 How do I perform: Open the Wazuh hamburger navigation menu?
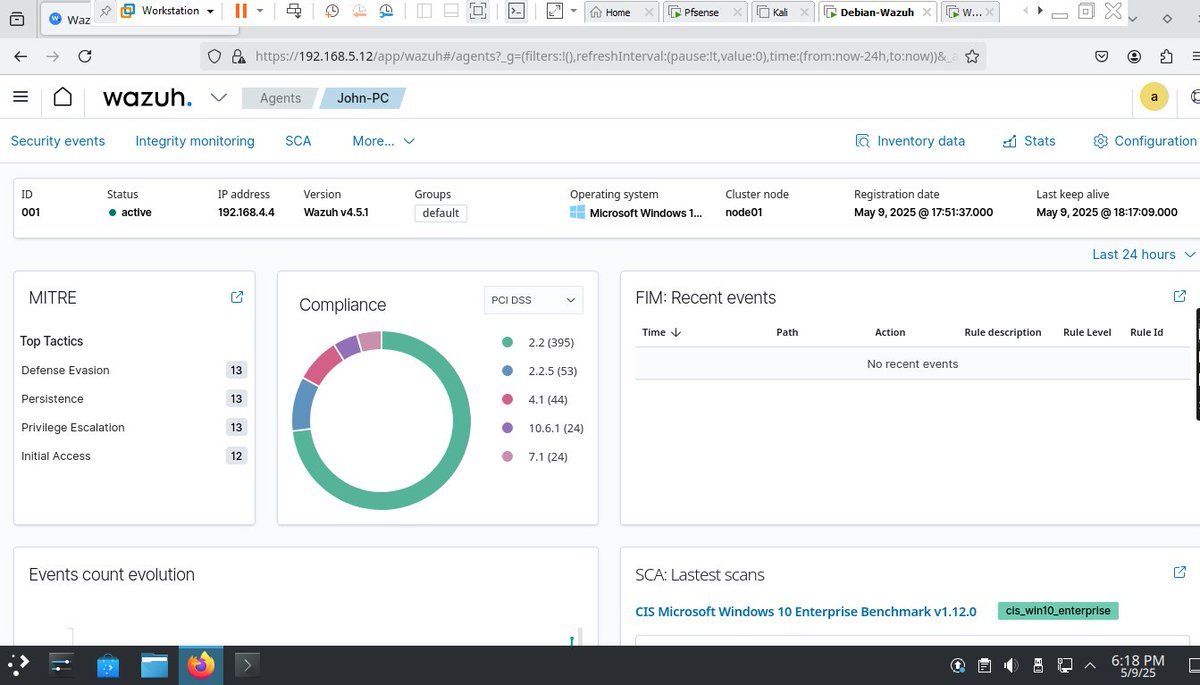pos(21,97)
